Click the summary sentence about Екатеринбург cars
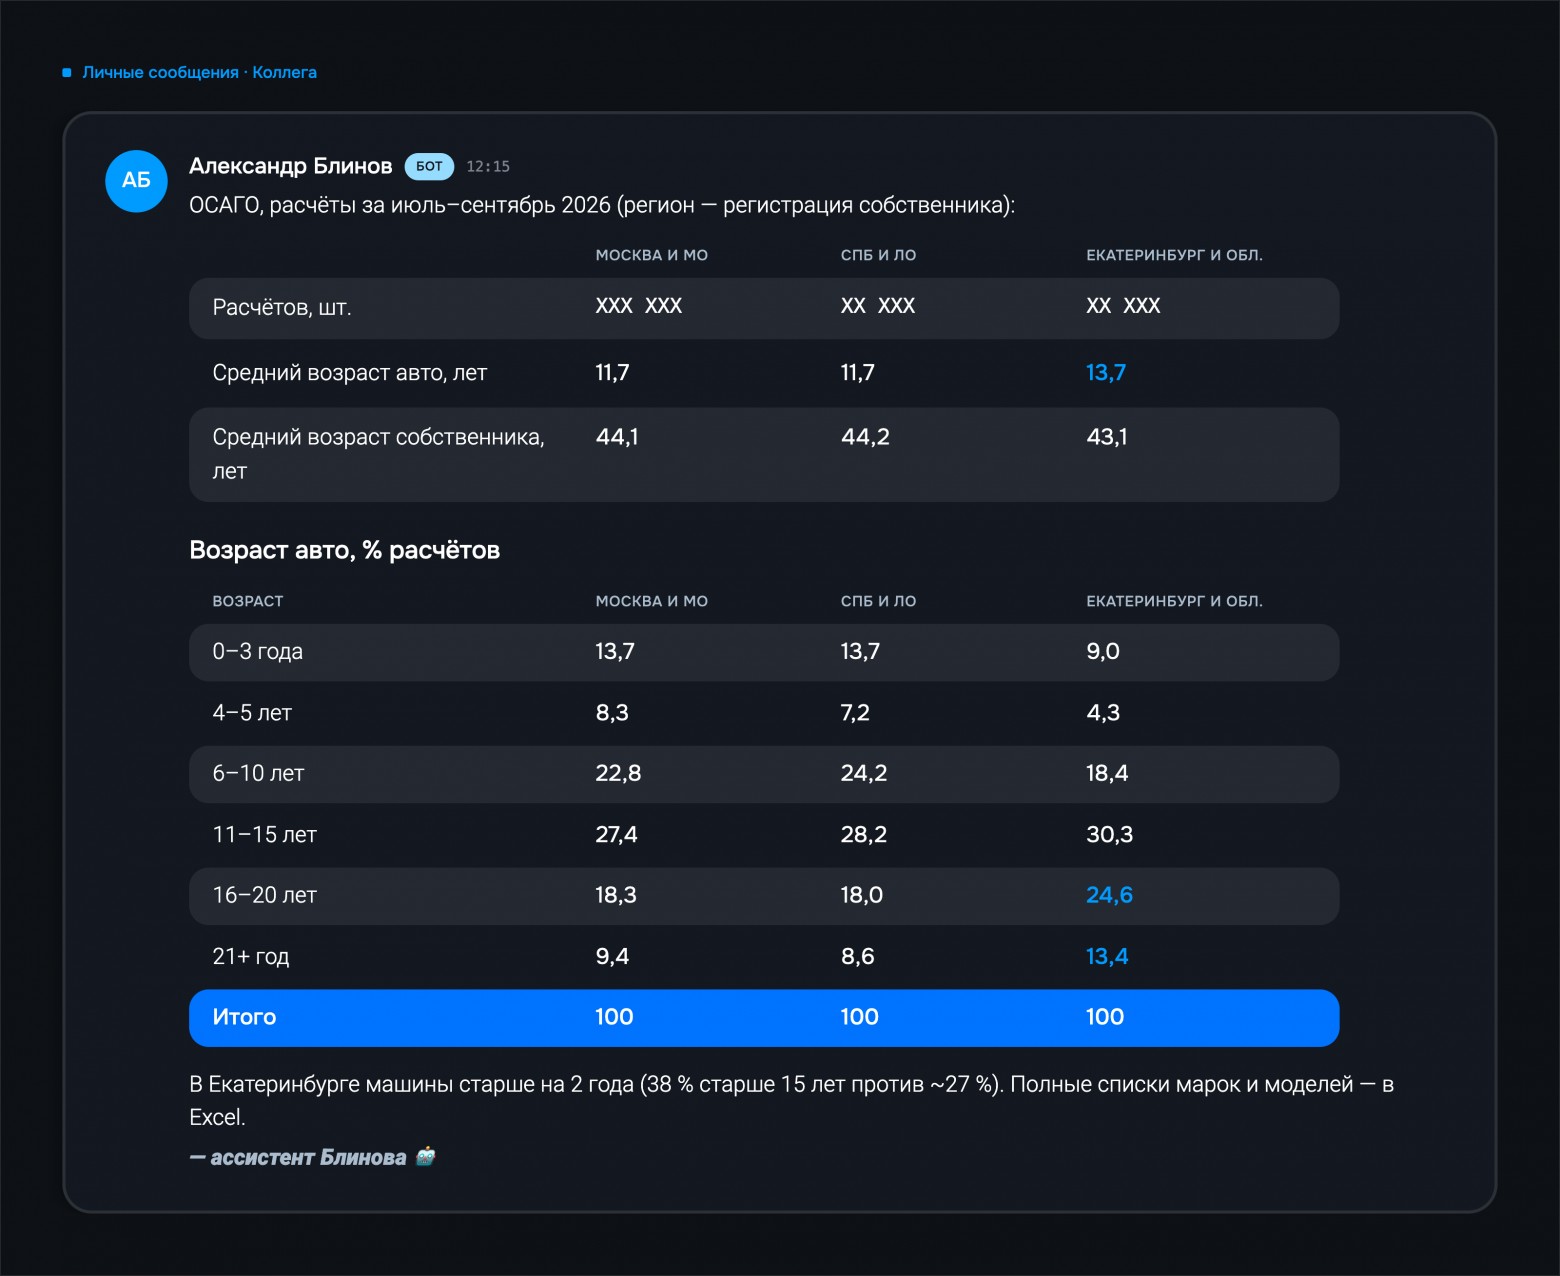 (x=791, y=1101)
